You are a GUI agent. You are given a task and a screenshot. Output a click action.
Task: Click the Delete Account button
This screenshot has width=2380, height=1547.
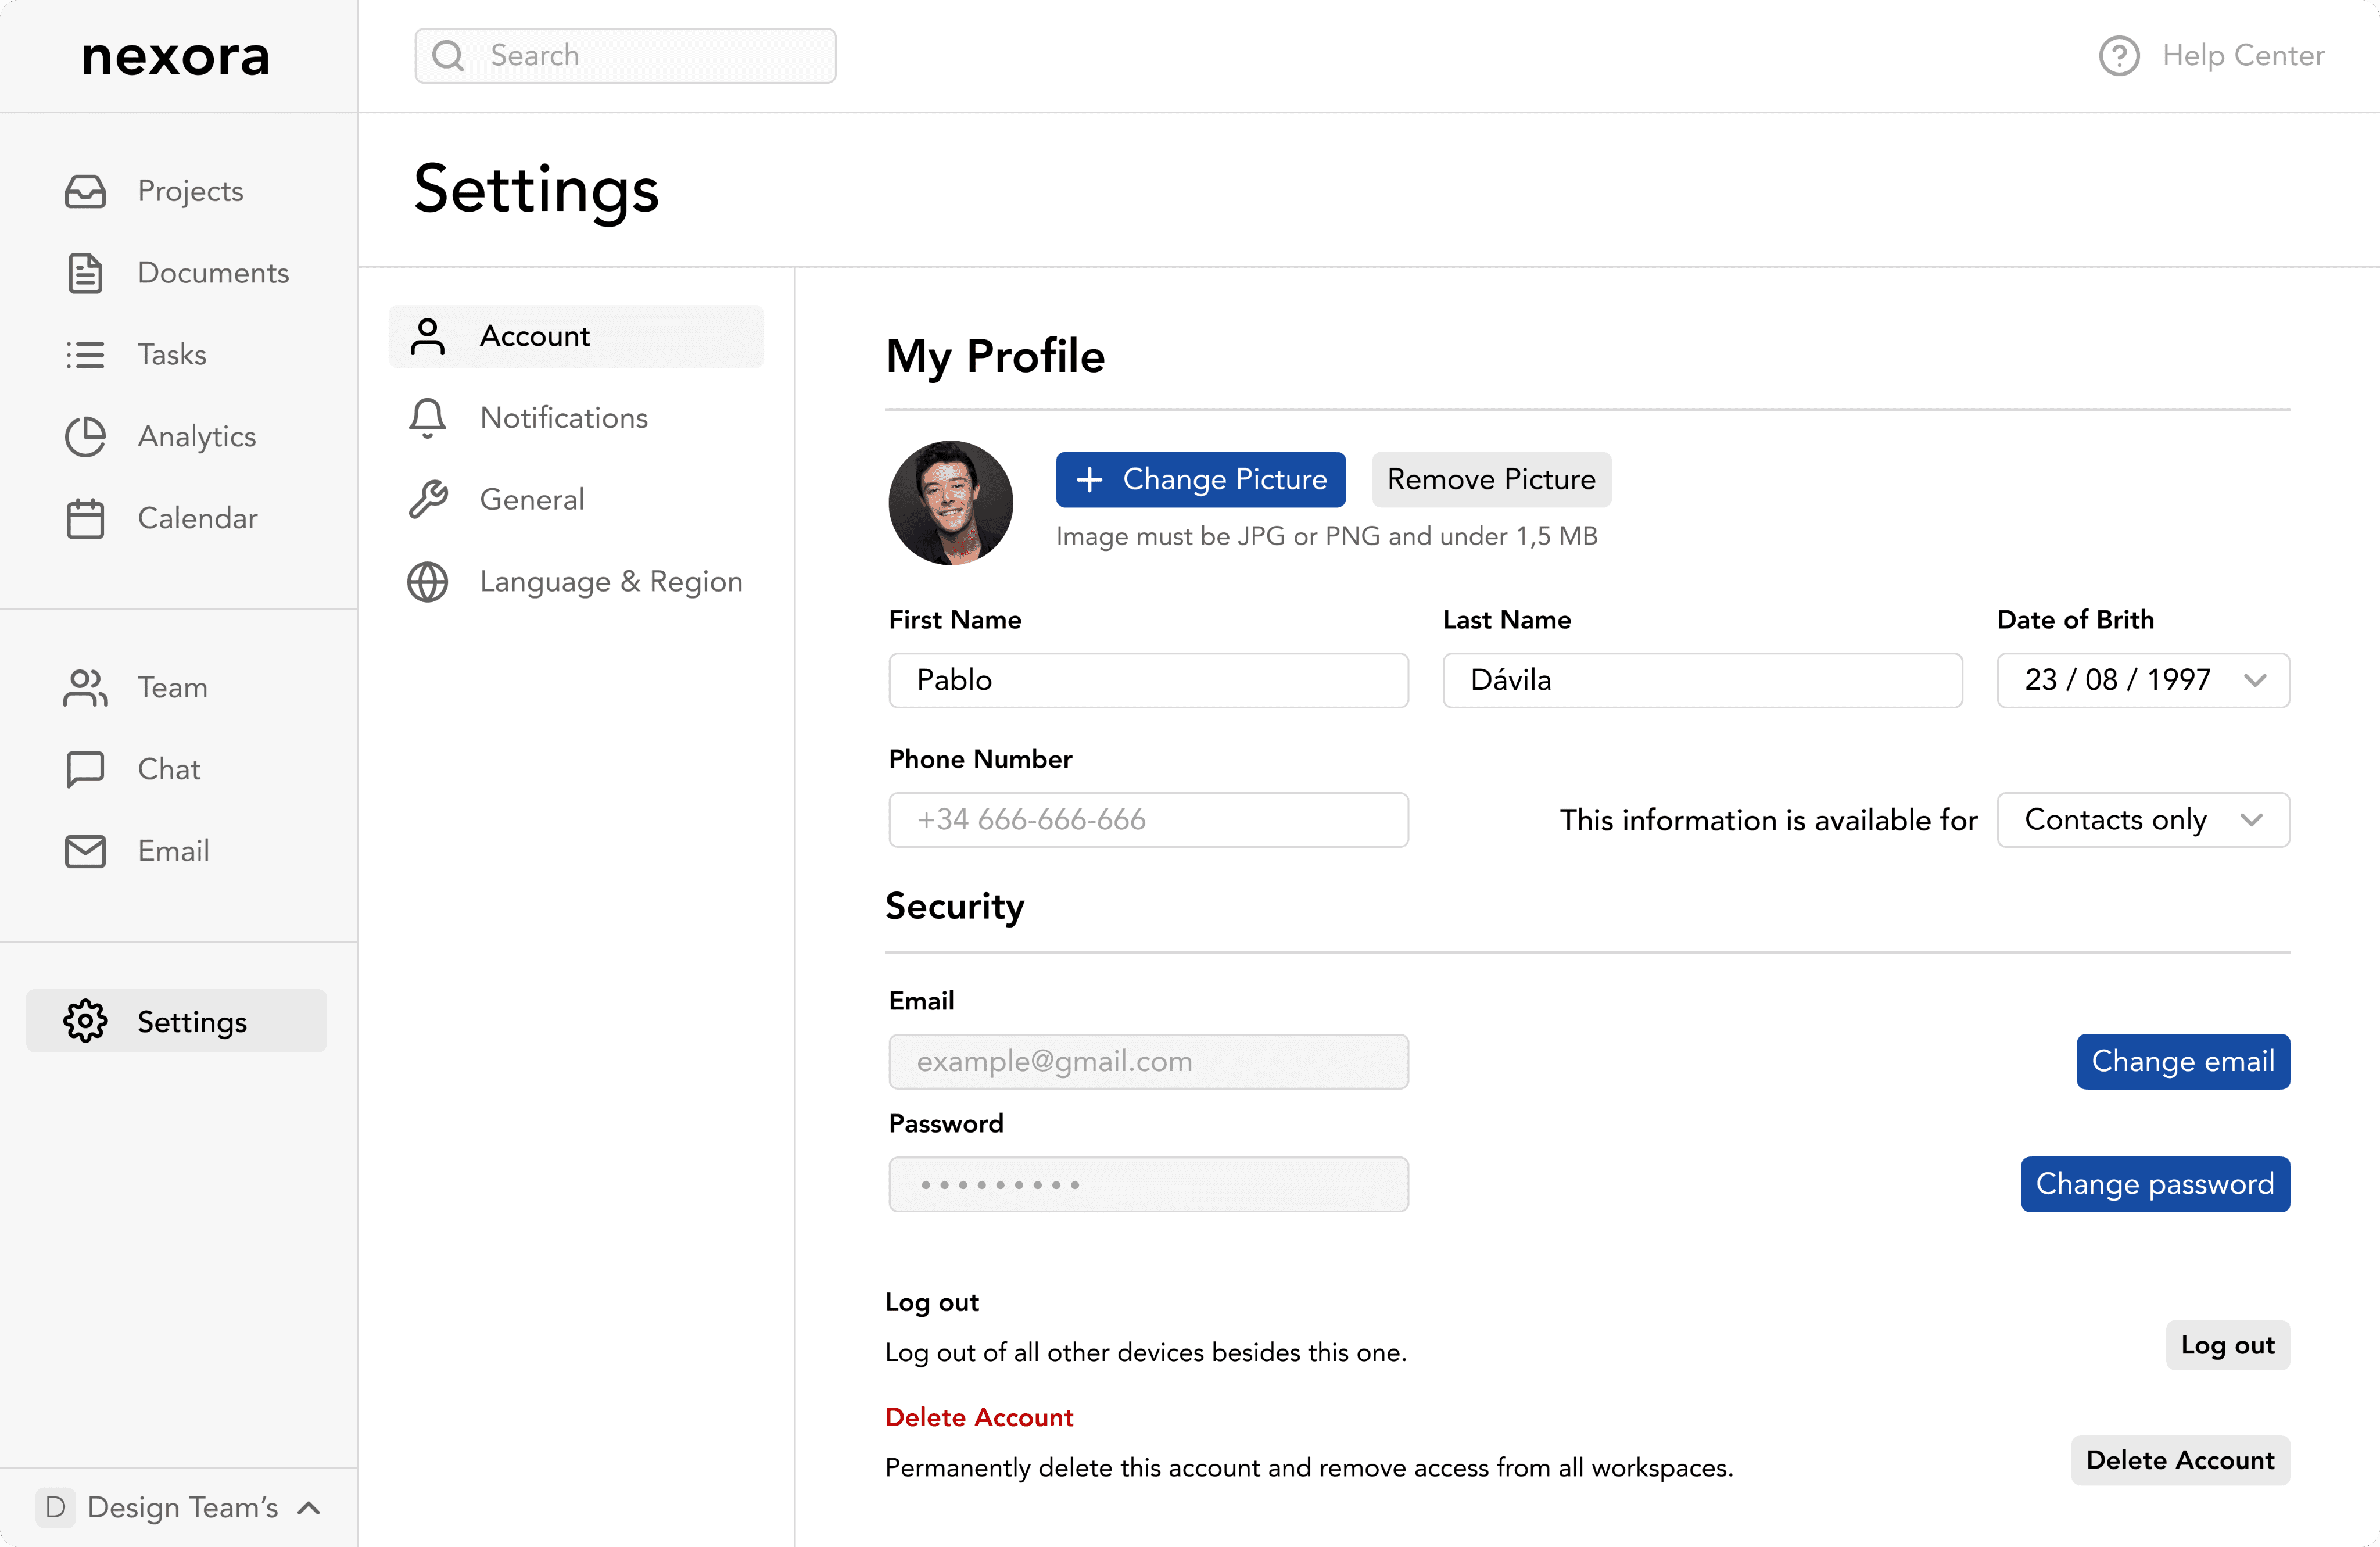pos(2179,1460)
